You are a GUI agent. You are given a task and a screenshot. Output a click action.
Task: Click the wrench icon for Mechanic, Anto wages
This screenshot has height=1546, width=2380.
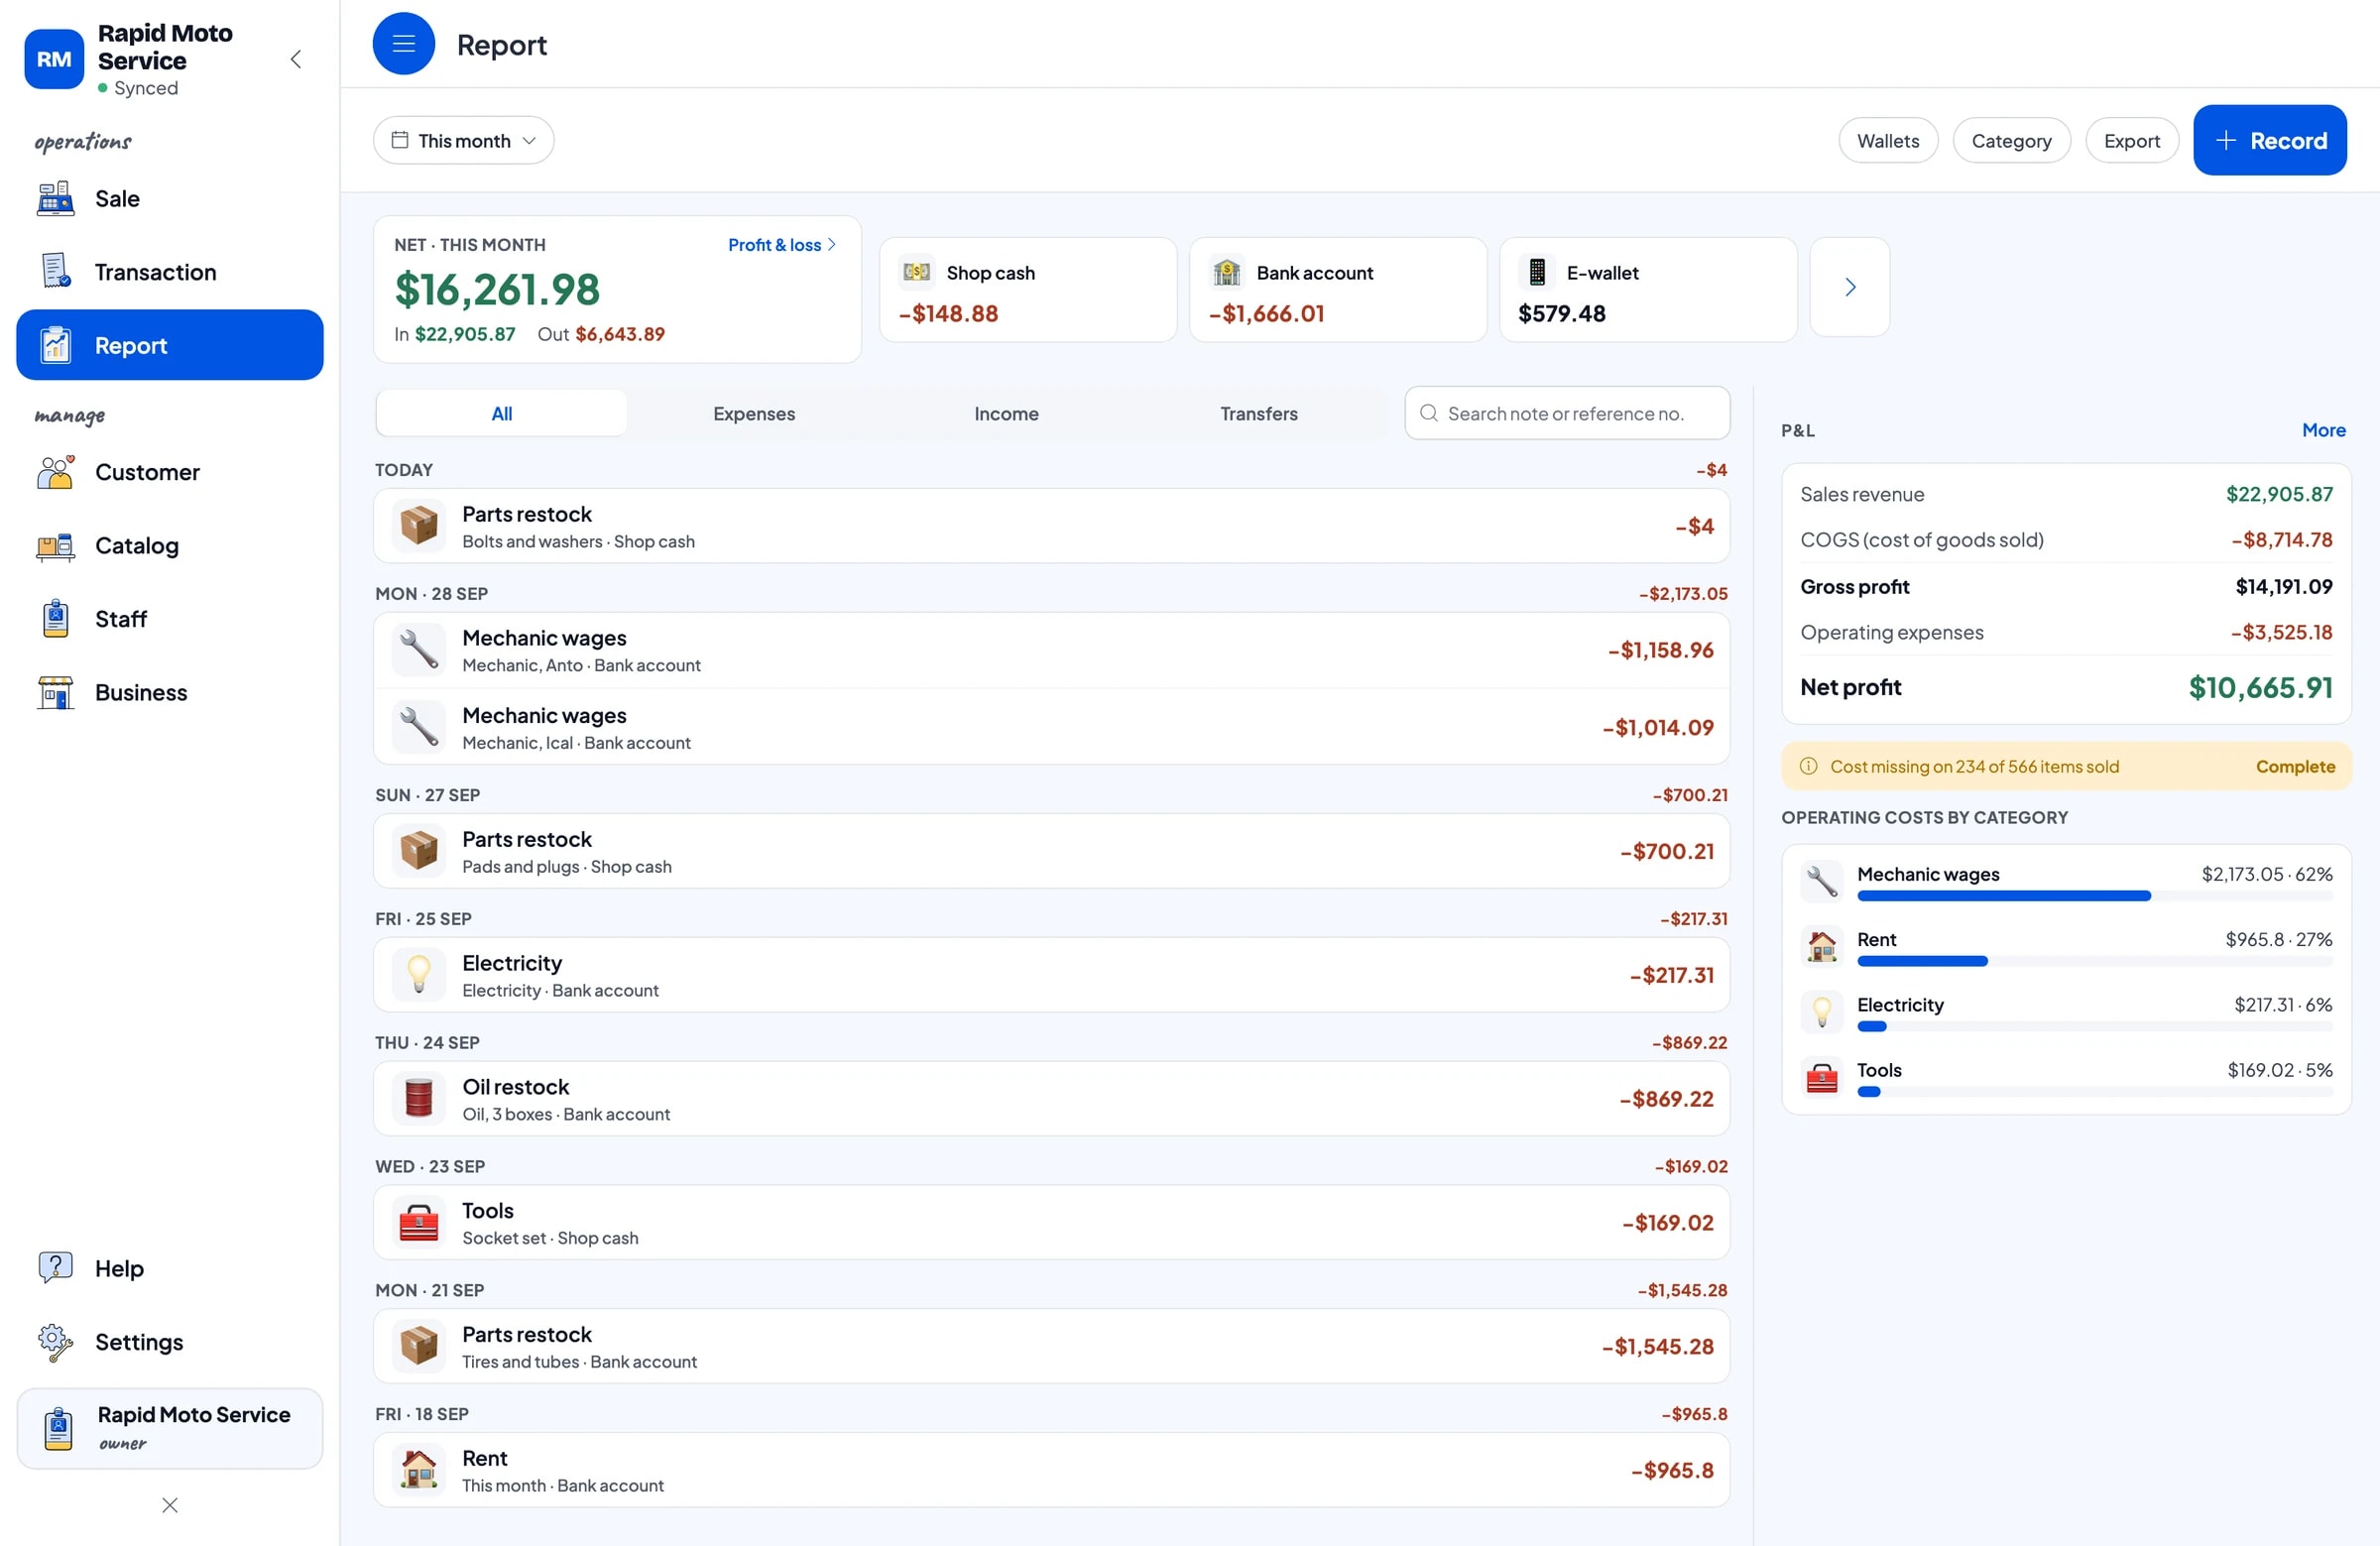point(419,650)
